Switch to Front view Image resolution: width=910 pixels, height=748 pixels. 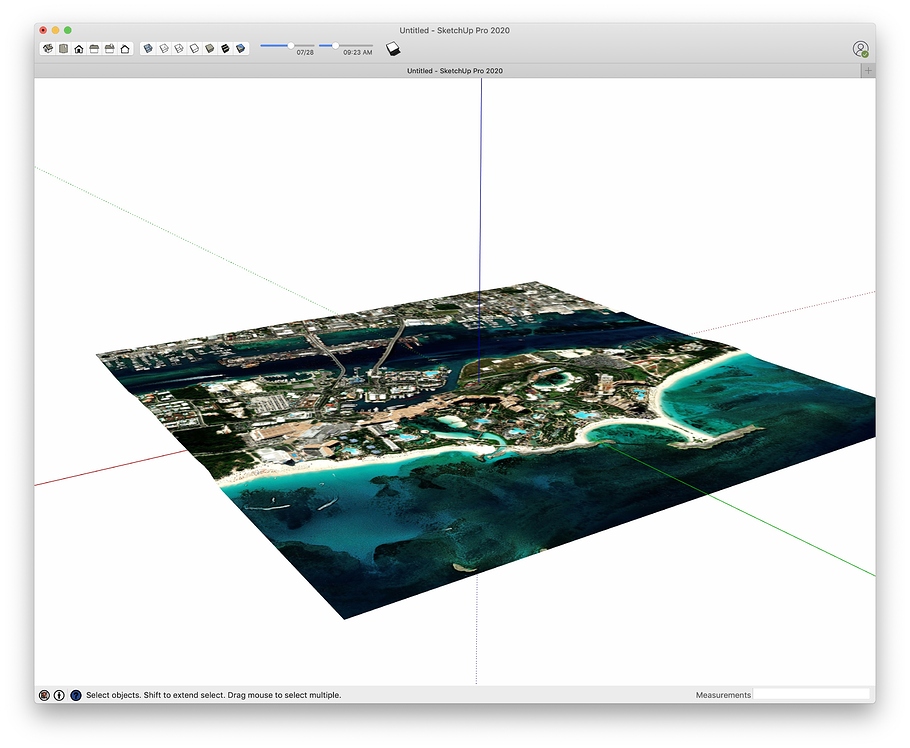[78, 47]
